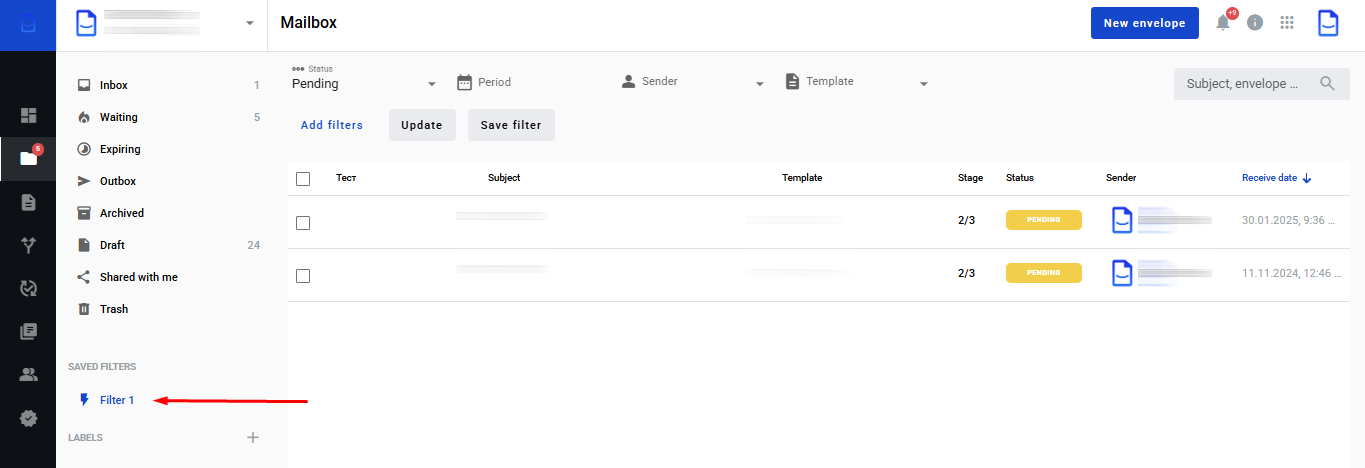The image size is (1365, 468).
Task: Click the Template column header
Action: point(802,178)
